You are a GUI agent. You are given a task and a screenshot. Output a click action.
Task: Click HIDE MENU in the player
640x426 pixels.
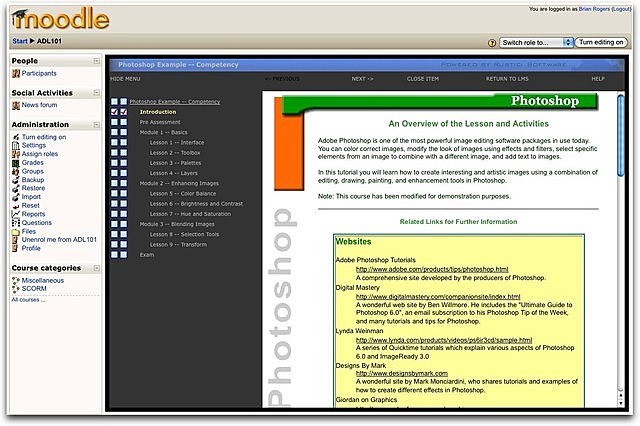[125, 79]
